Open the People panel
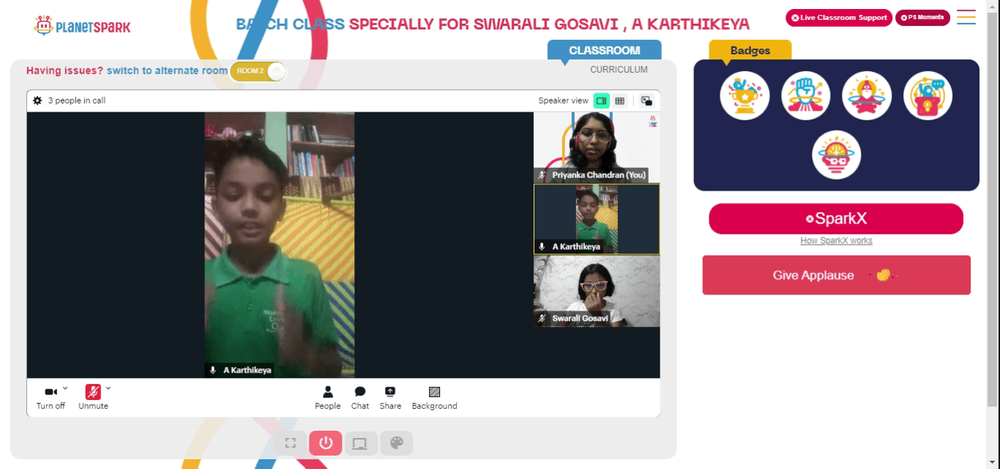The width and height of the screenshot is (1000, 469). pyautogui.click(x=327, y=398)
